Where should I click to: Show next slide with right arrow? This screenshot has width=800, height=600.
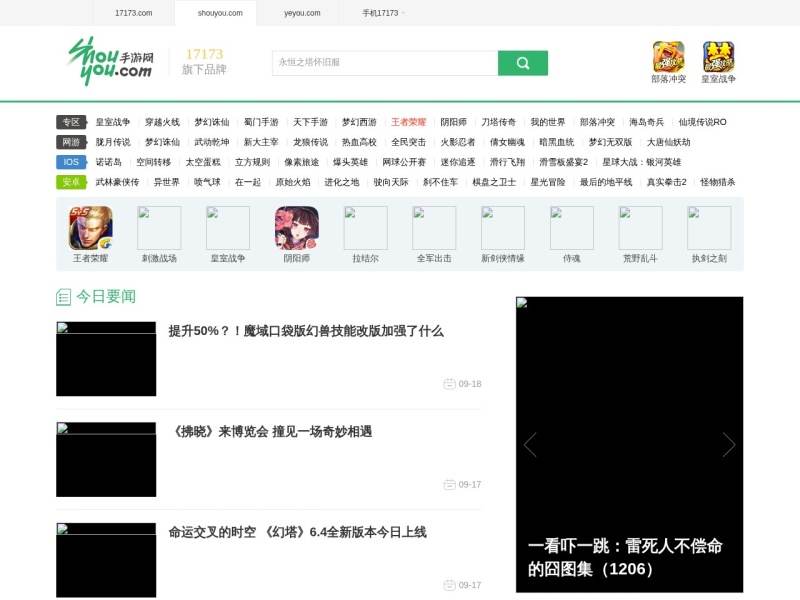coord(729,444)
